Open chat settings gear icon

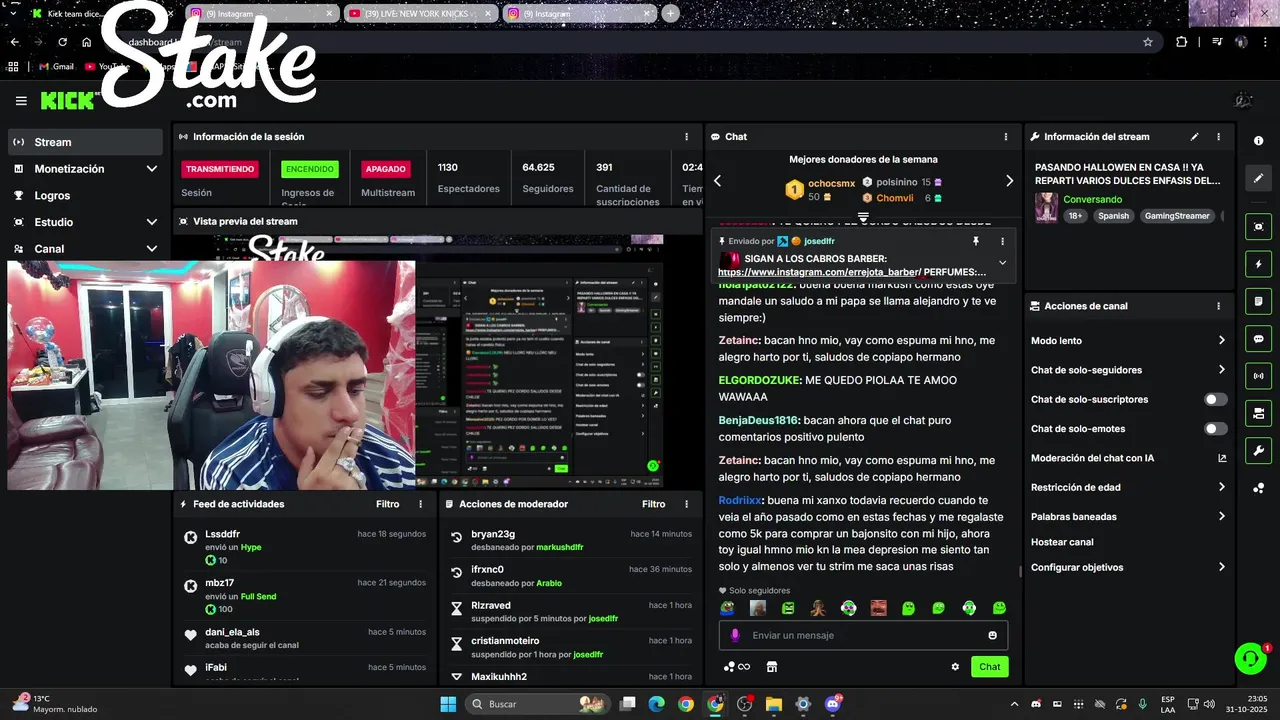click(x=955, y=667)
